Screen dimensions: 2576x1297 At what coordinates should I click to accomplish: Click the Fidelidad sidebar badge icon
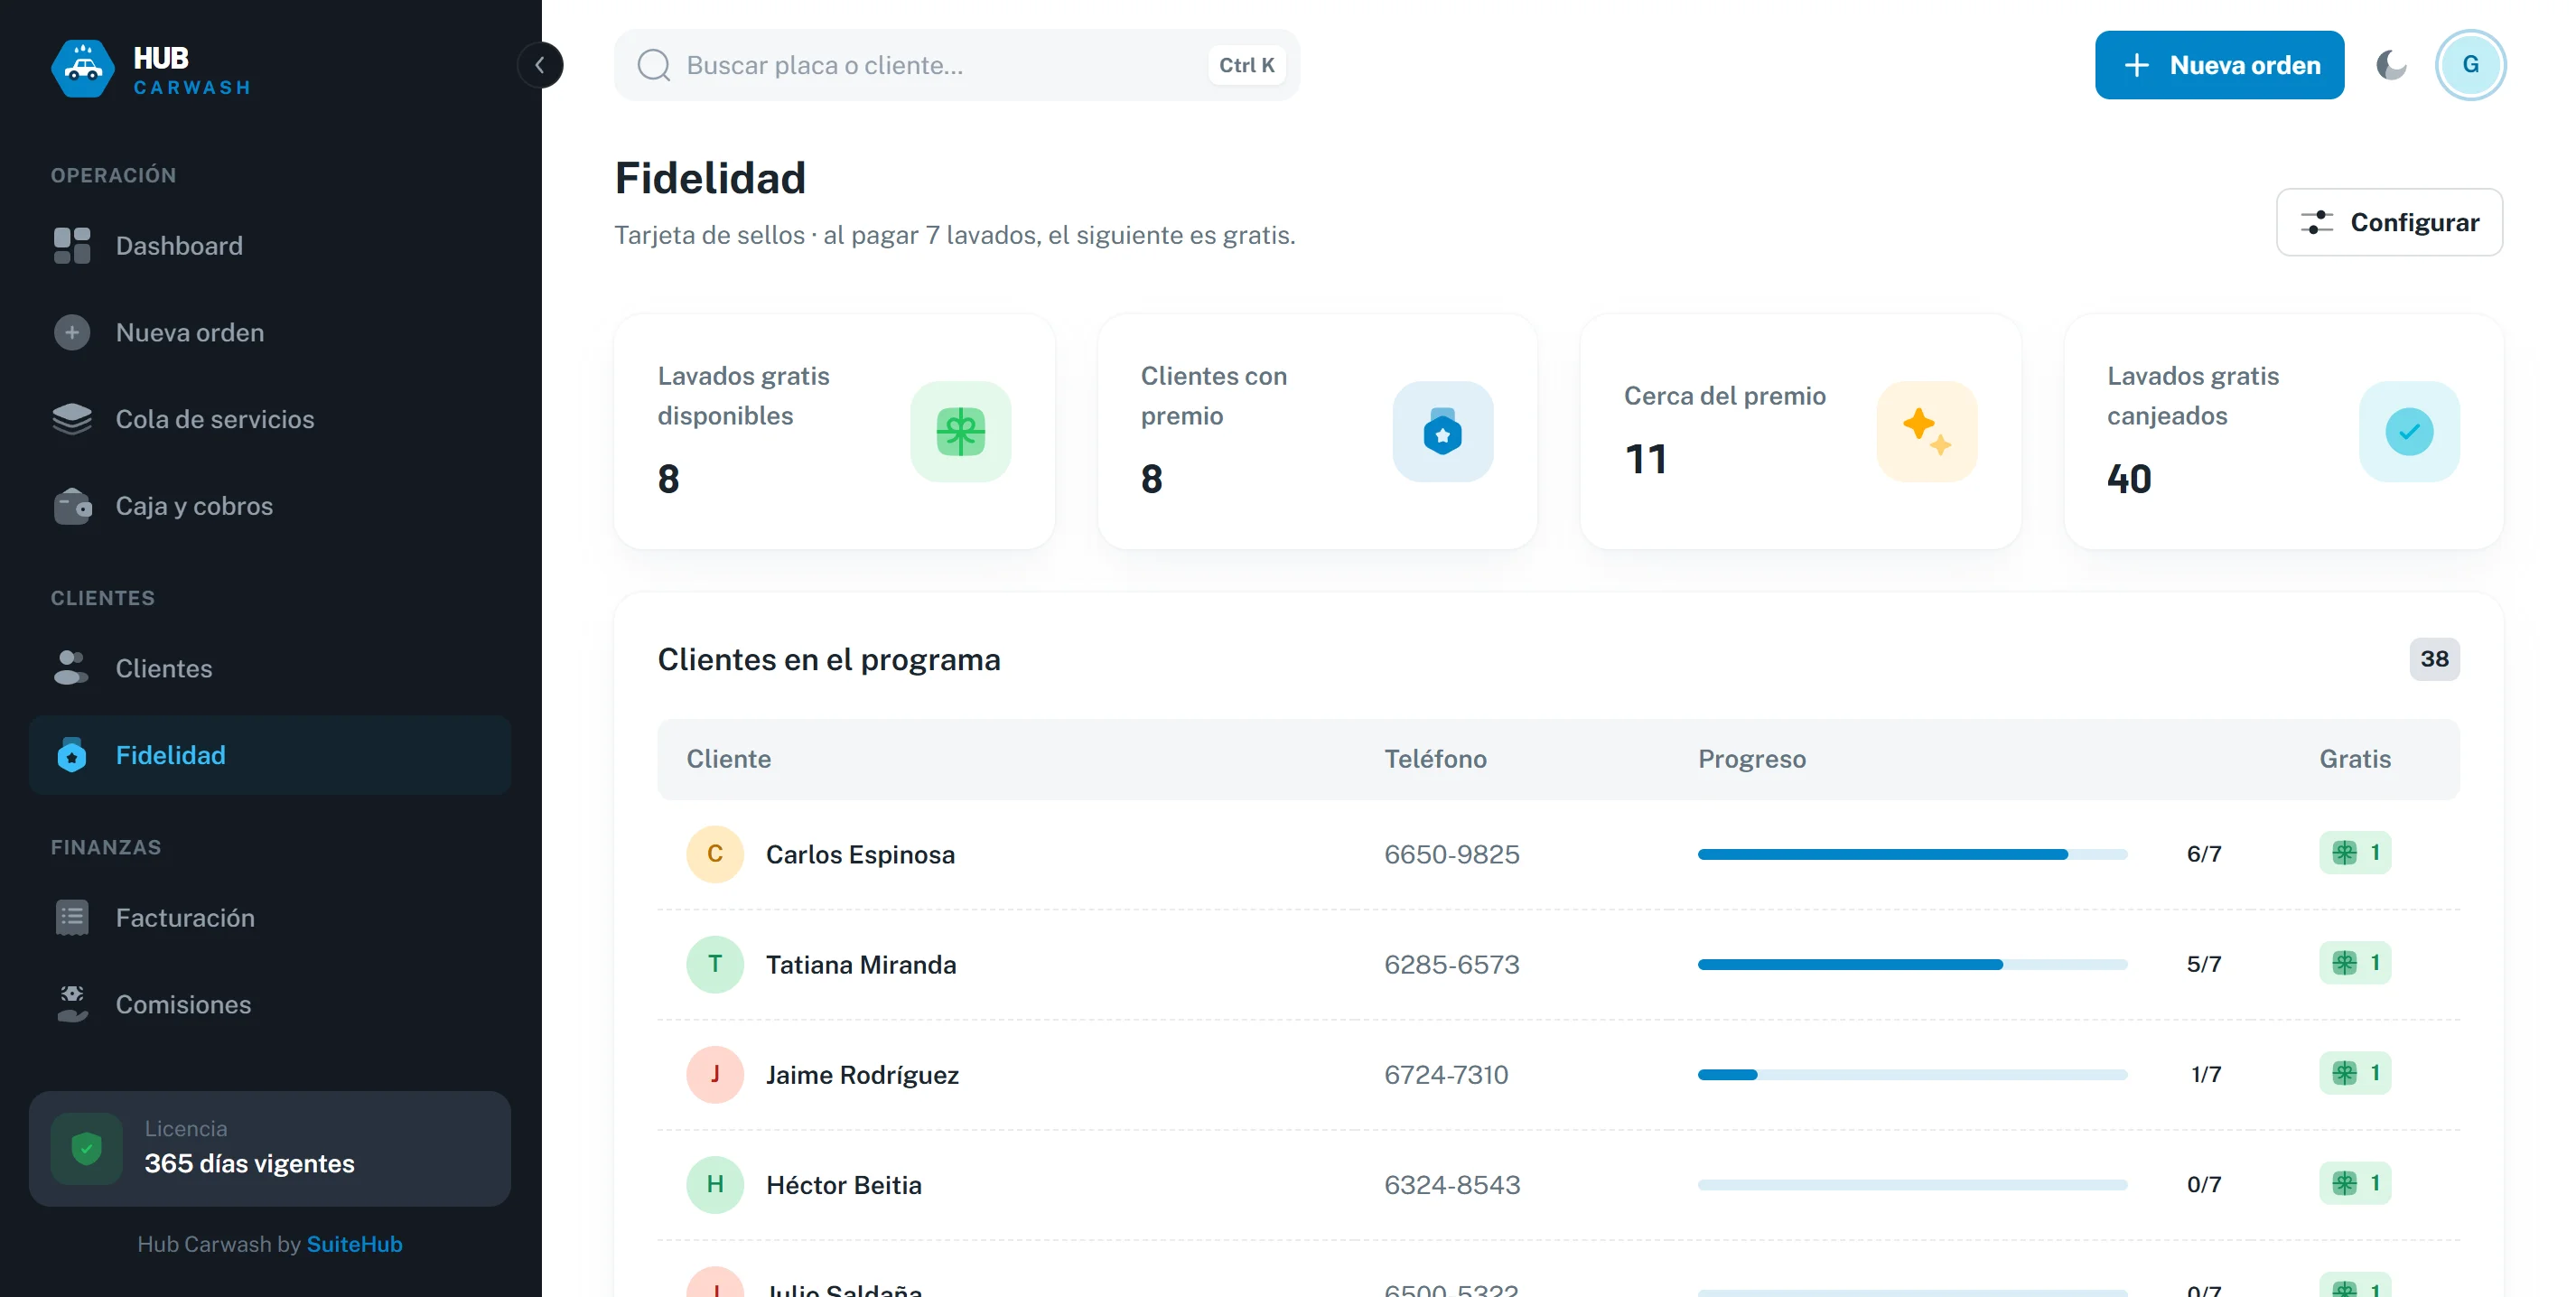tap(72, 755)
